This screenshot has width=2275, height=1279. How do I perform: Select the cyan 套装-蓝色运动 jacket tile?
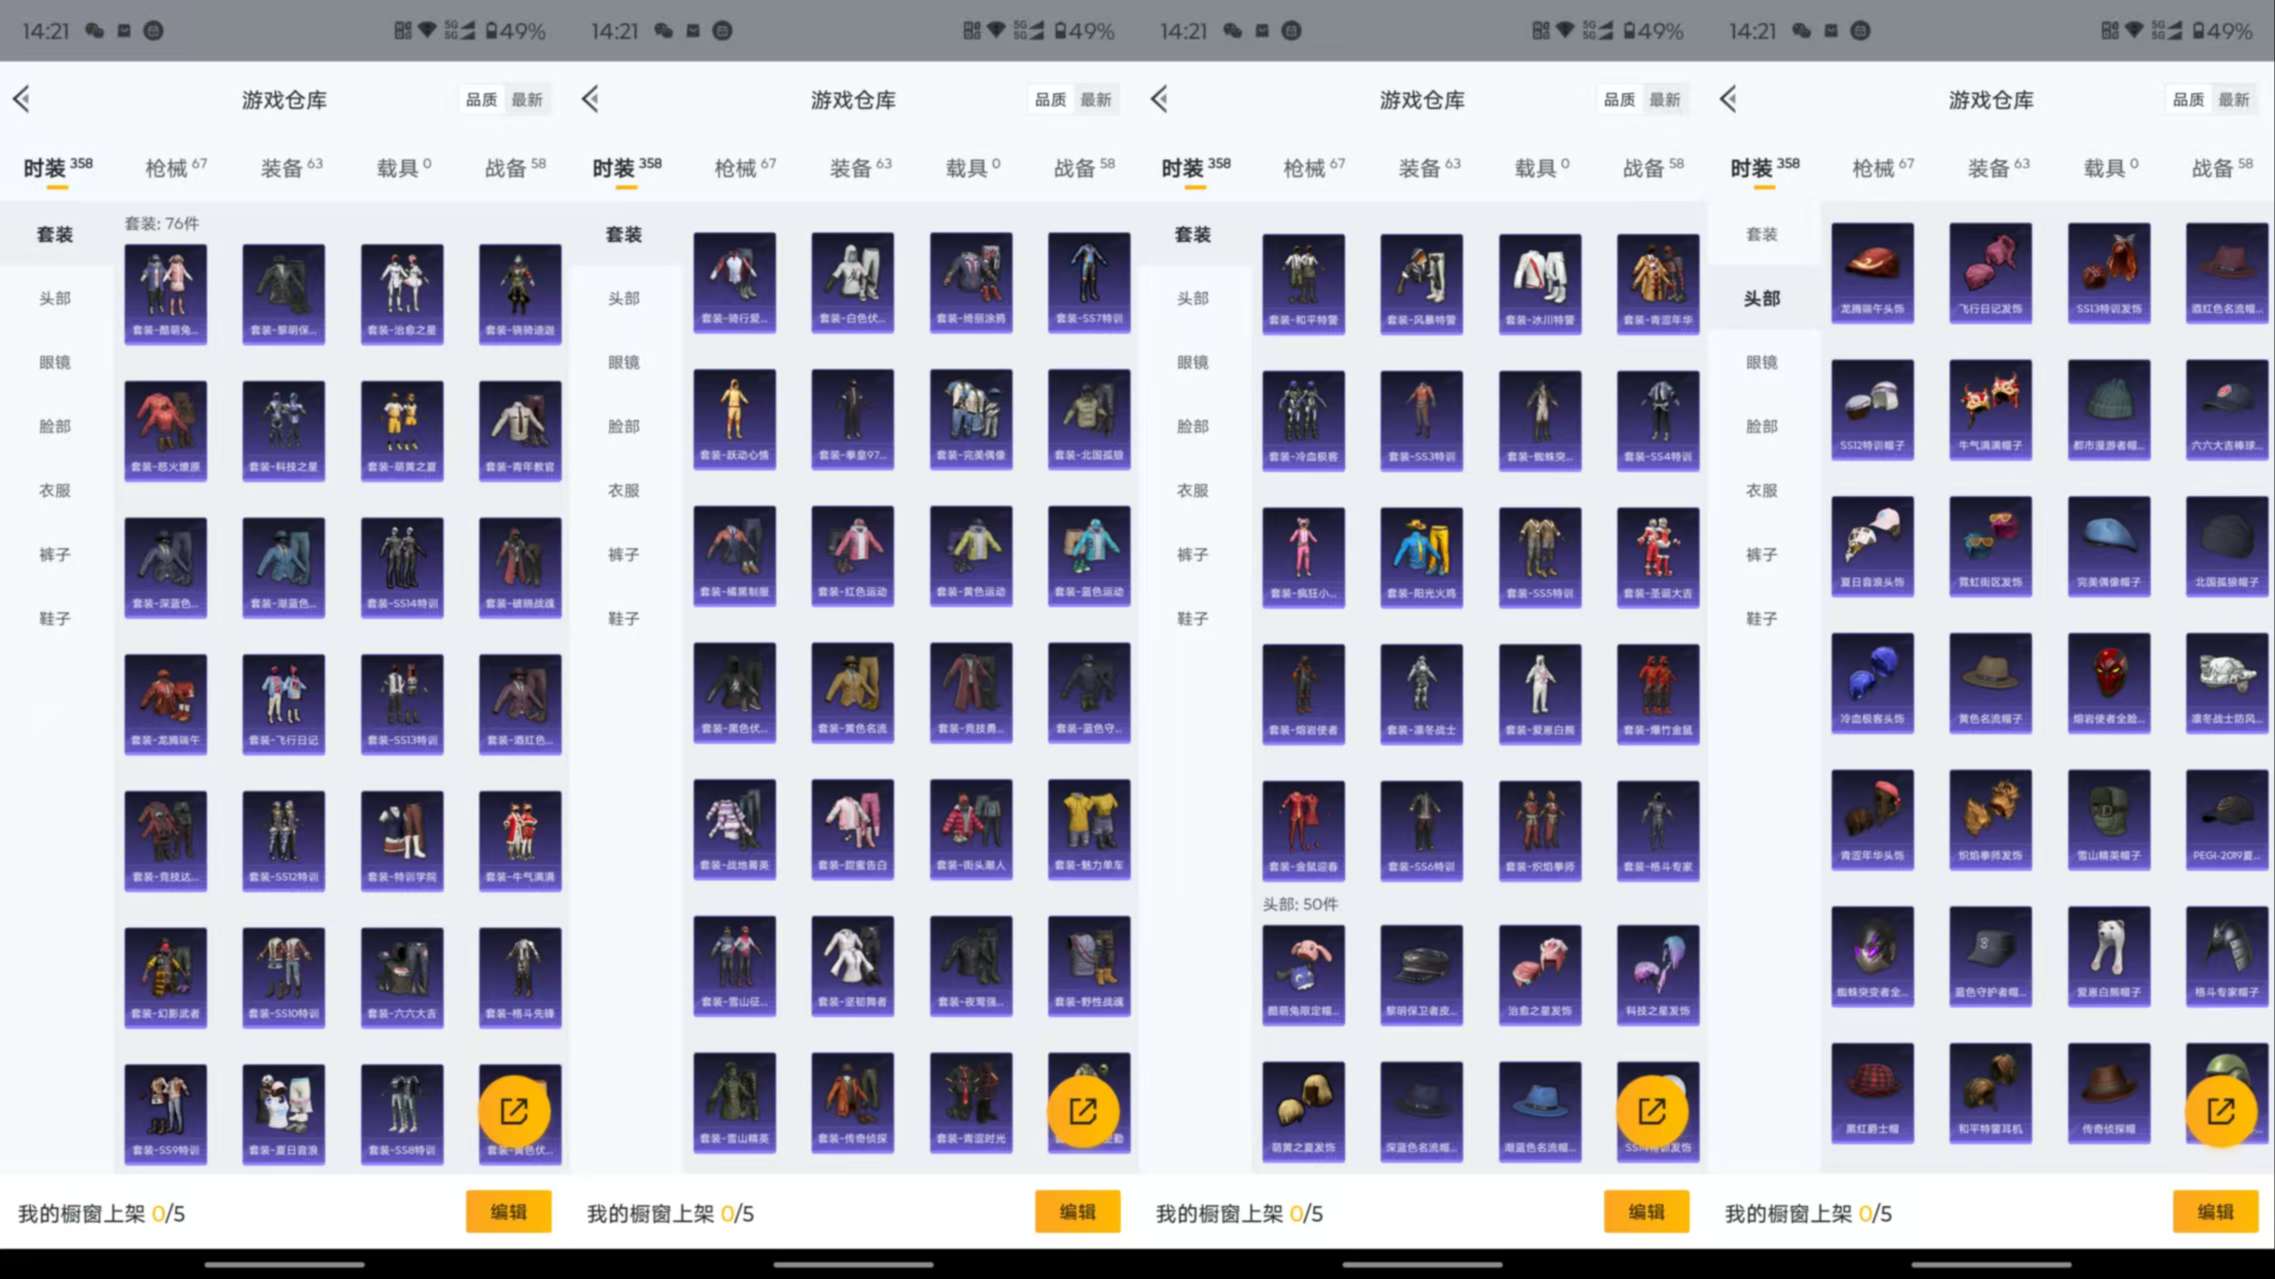[1089, 556]
